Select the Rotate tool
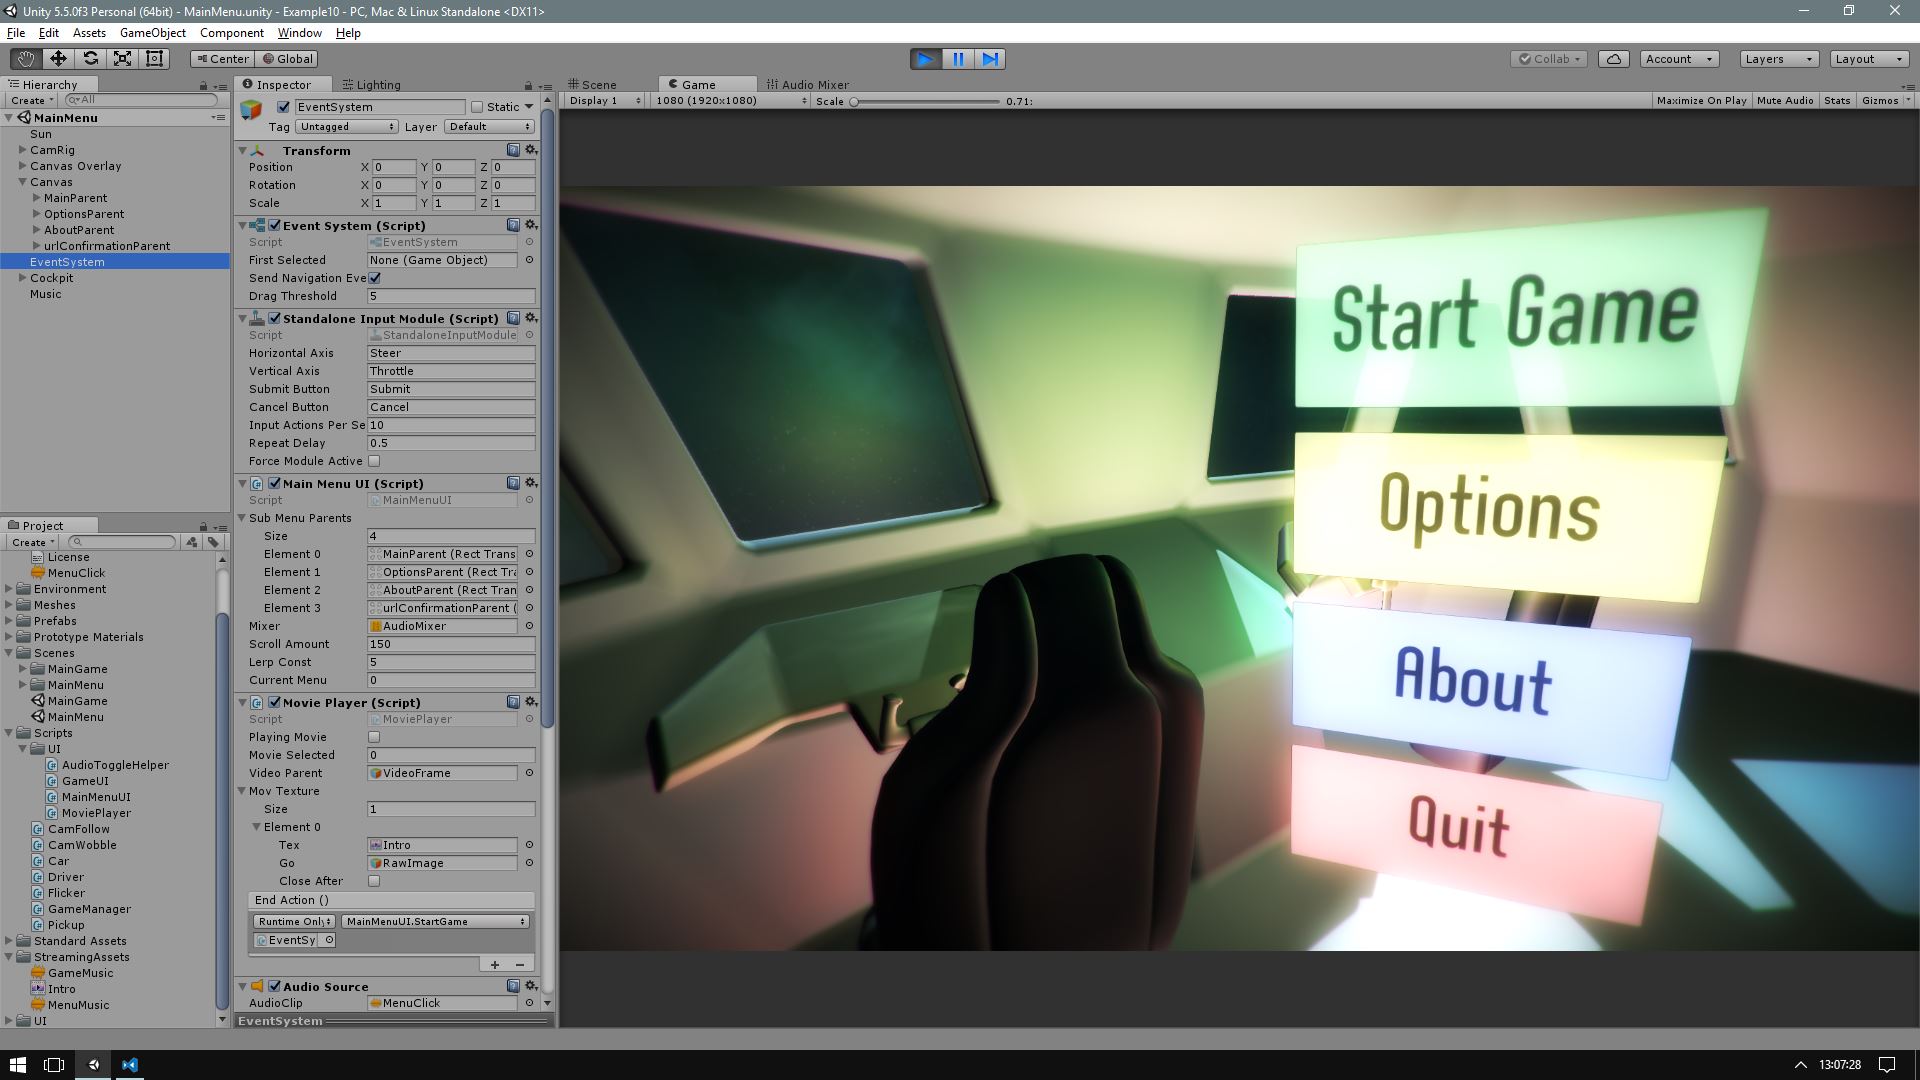 click(90, 59)
